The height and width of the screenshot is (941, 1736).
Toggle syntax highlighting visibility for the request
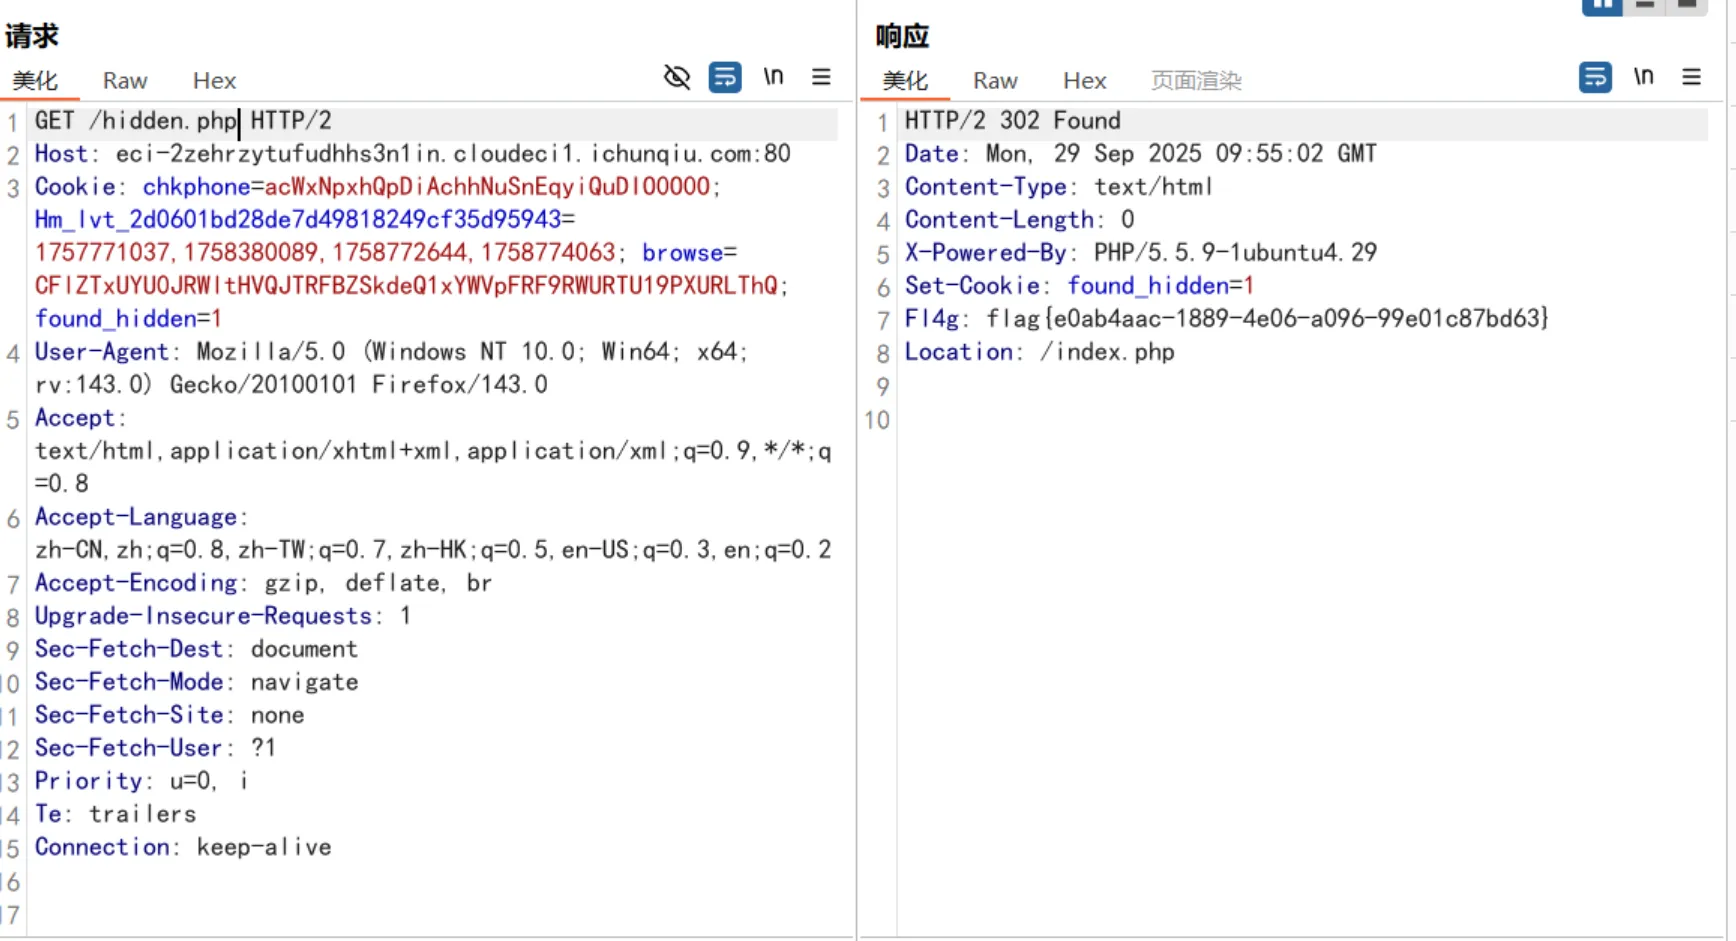[x=677, y=77]
